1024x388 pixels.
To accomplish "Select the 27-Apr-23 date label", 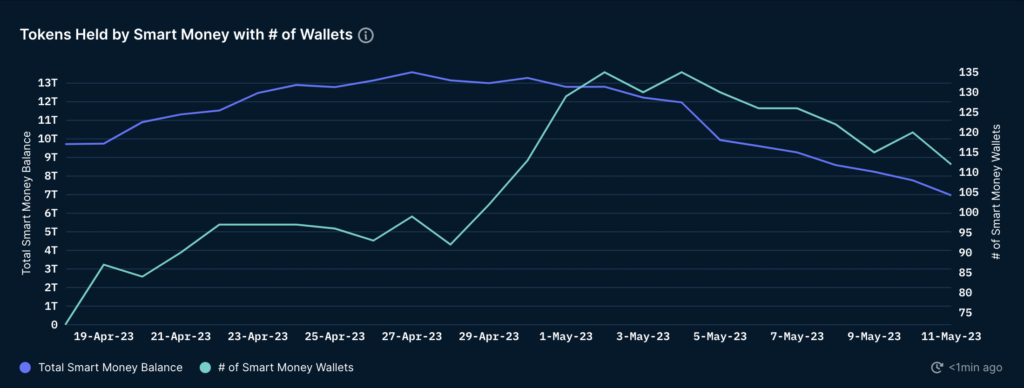I will tap(411, 336).
